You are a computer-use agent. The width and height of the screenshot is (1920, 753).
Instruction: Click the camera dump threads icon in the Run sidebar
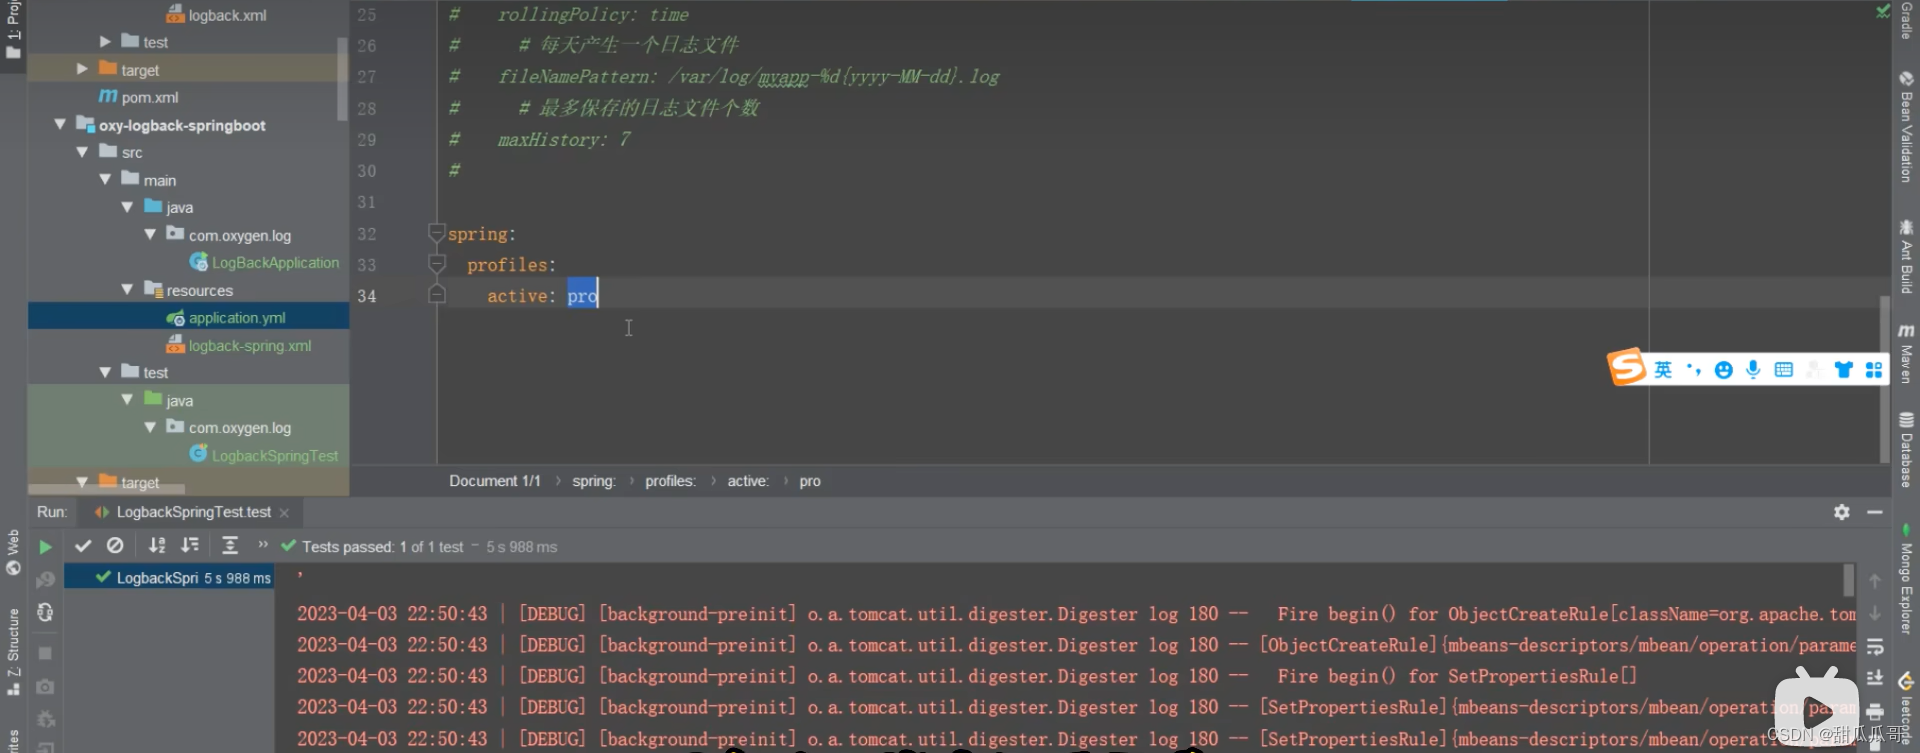[45, 687]
